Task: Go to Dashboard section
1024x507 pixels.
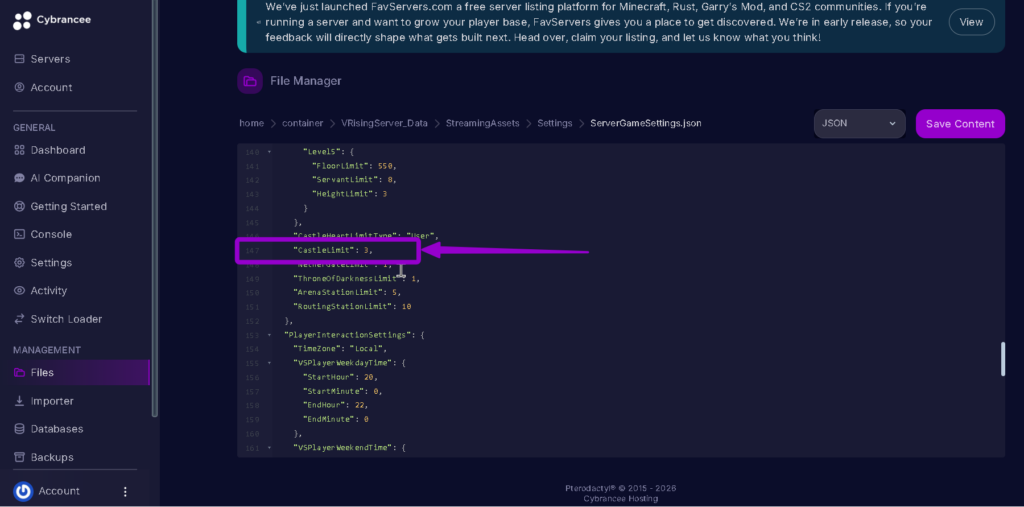Action: coord(57,150)
